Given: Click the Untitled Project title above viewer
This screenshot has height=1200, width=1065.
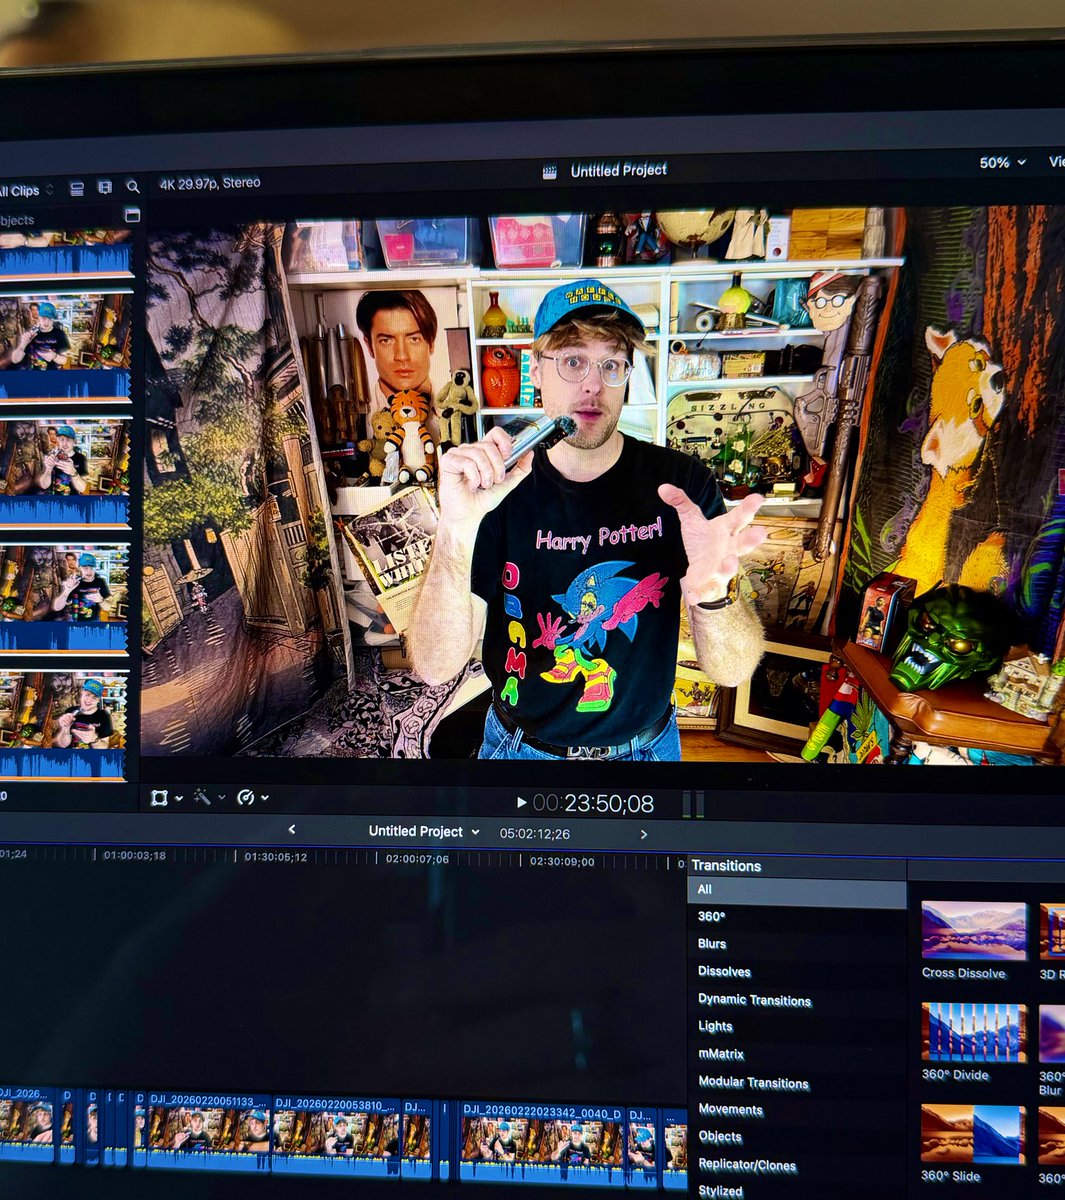Looking at the screenshot, I should [618, 171].
